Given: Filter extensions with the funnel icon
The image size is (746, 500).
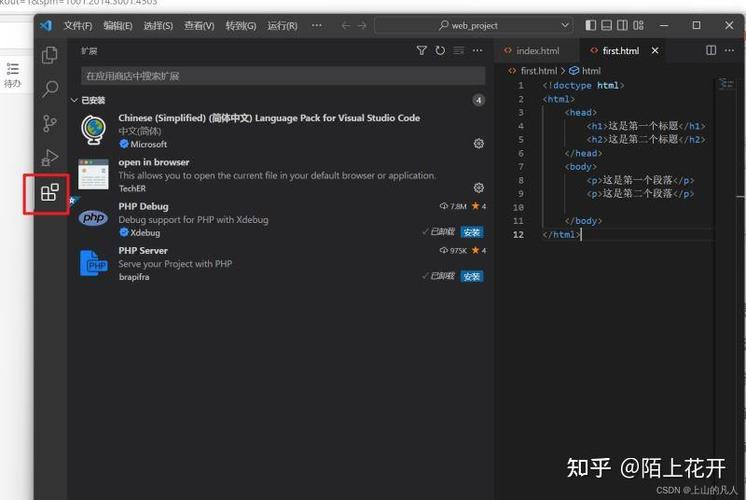Looking at the screenshot, I should [422, 50].
